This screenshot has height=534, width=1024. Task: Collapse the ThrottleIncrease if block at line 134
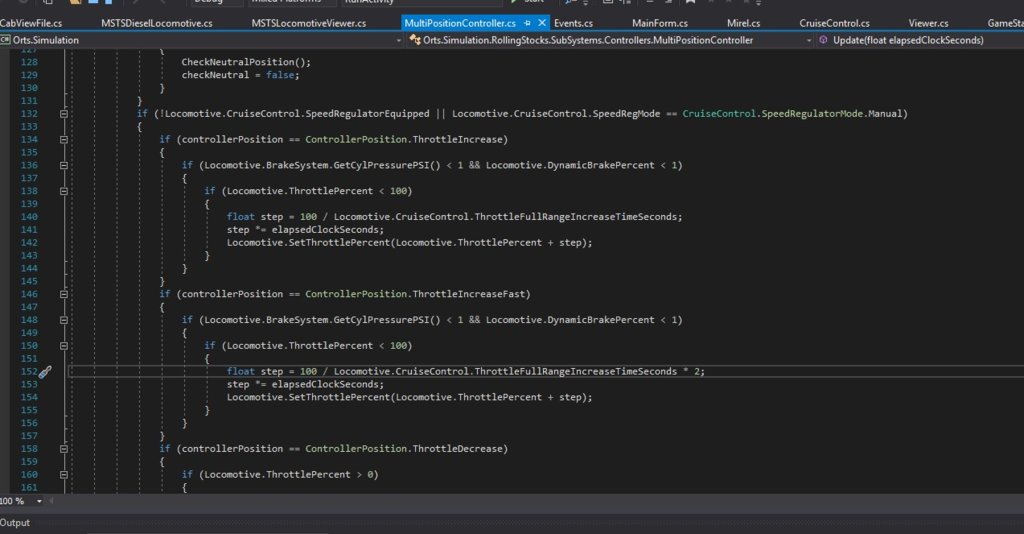click(x=64, y=140)
